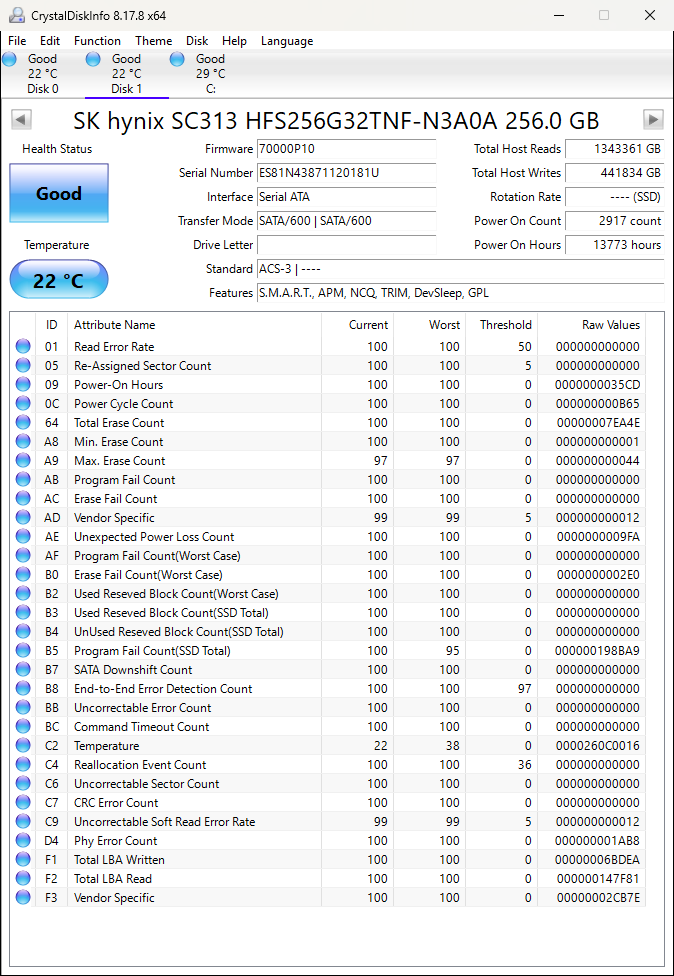Click the Serial Number field

[346, 173]
